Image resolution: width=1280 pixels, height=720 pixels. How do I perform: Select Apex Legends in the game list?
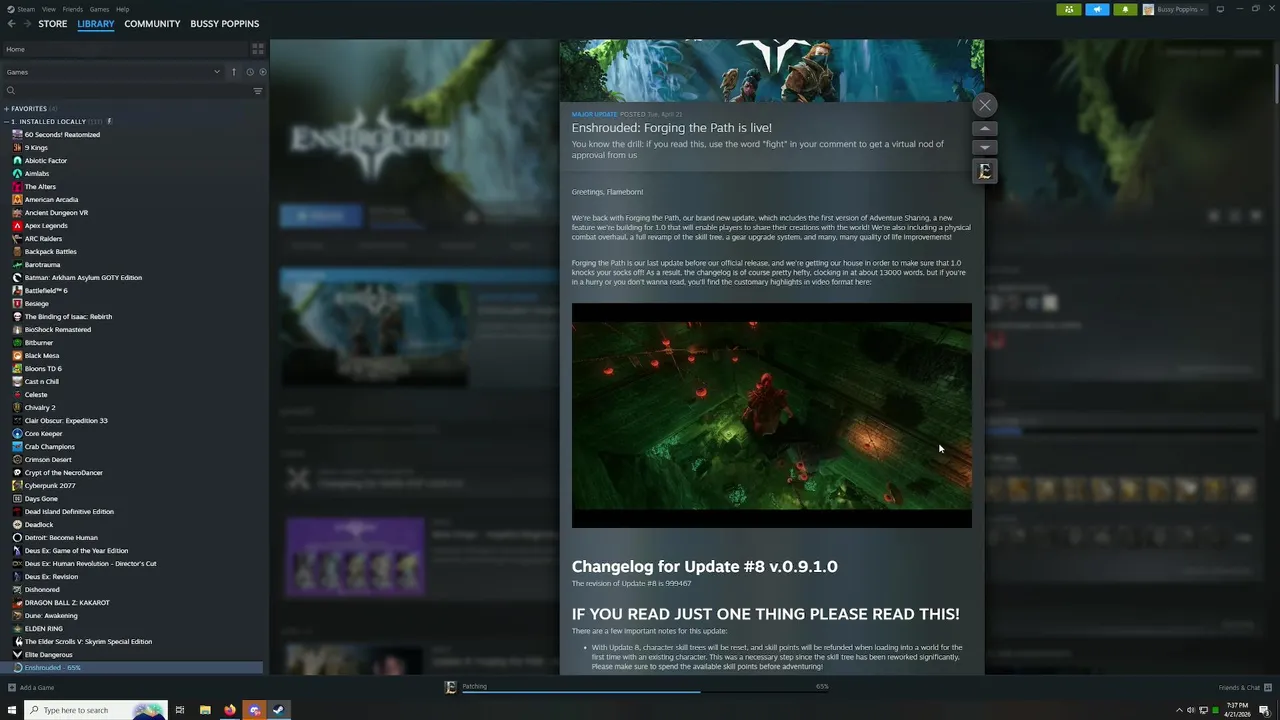pos(46,226)
